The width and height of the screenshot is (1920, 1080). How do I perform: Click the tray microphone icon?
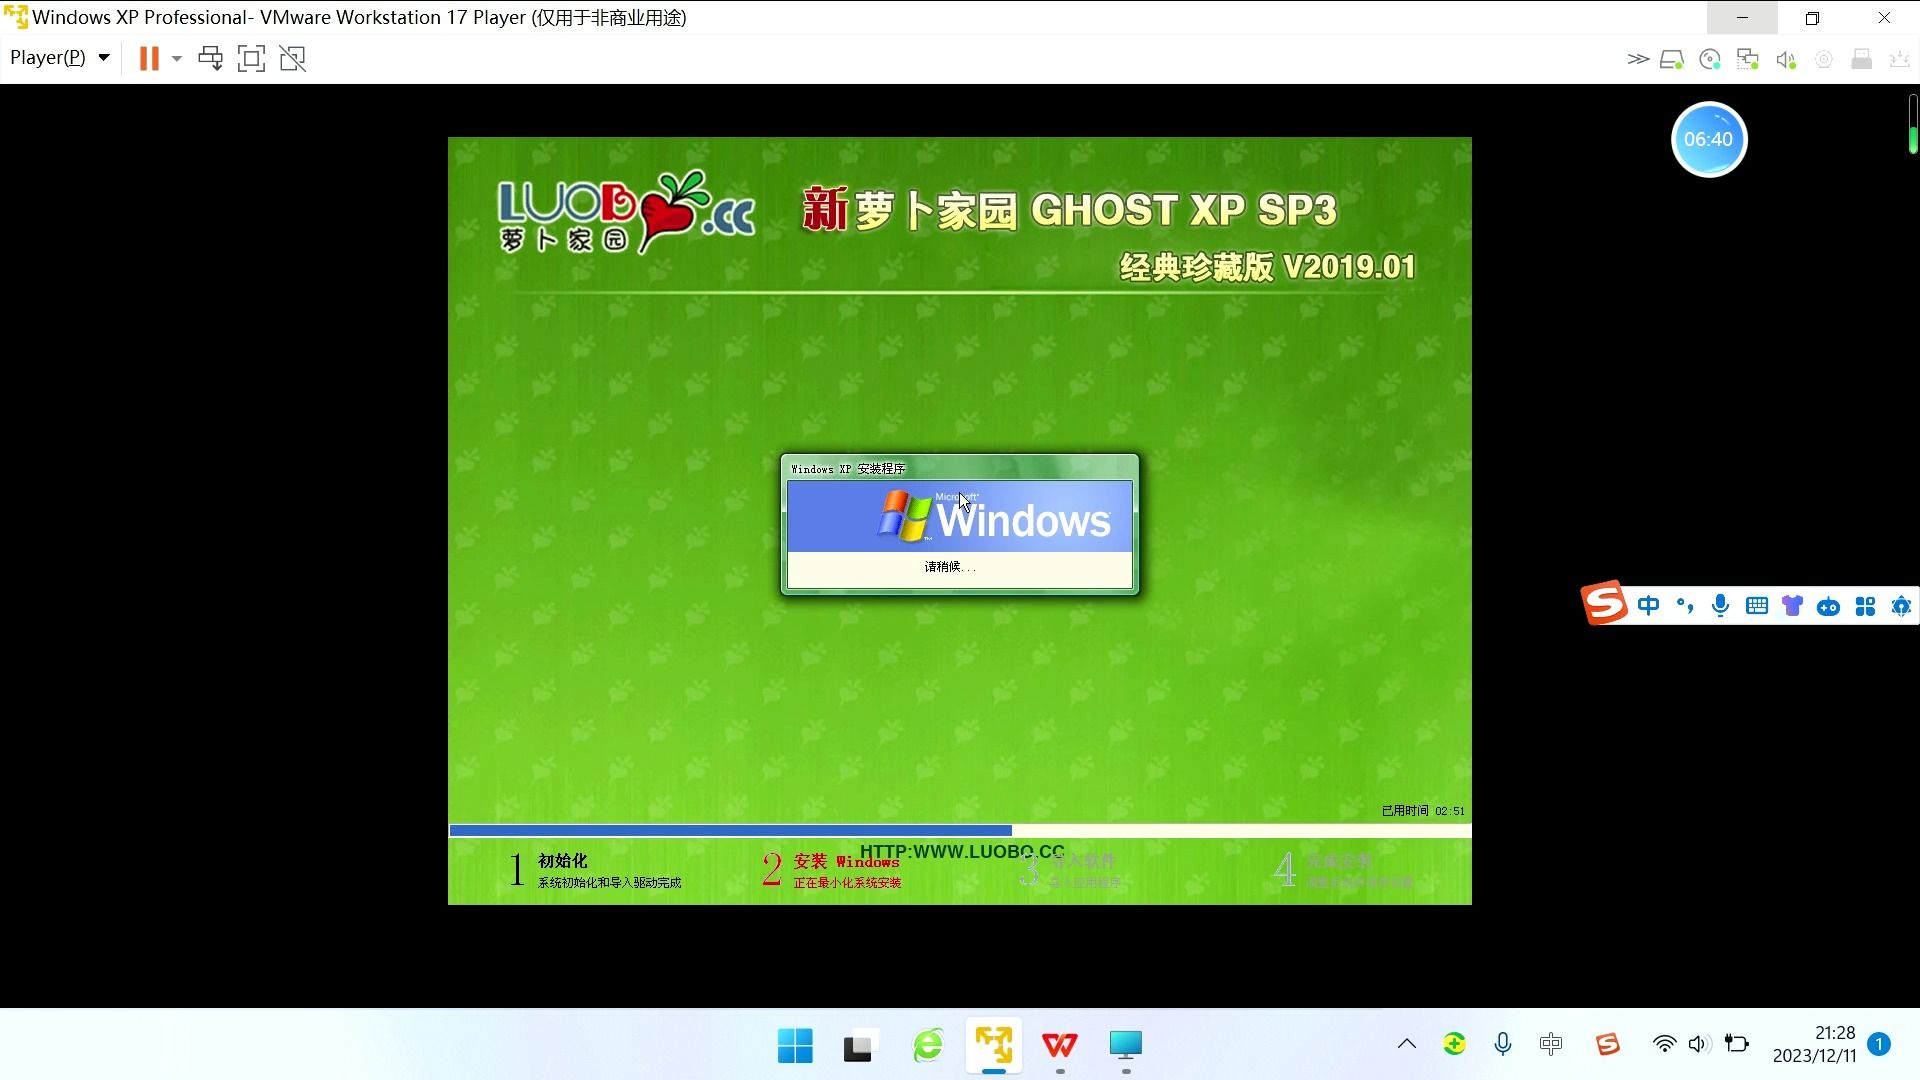point(1502,1045)
